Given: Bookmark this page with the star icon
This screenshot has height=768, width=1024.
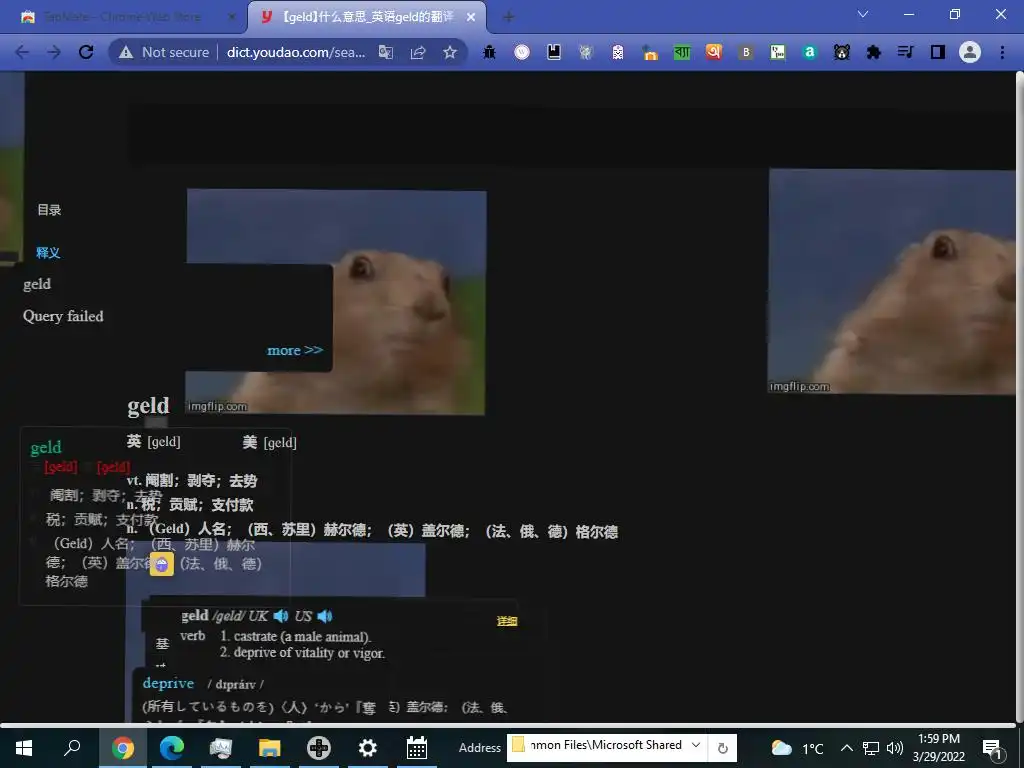Looking at the screenshot, I should [x=450, y=52].
